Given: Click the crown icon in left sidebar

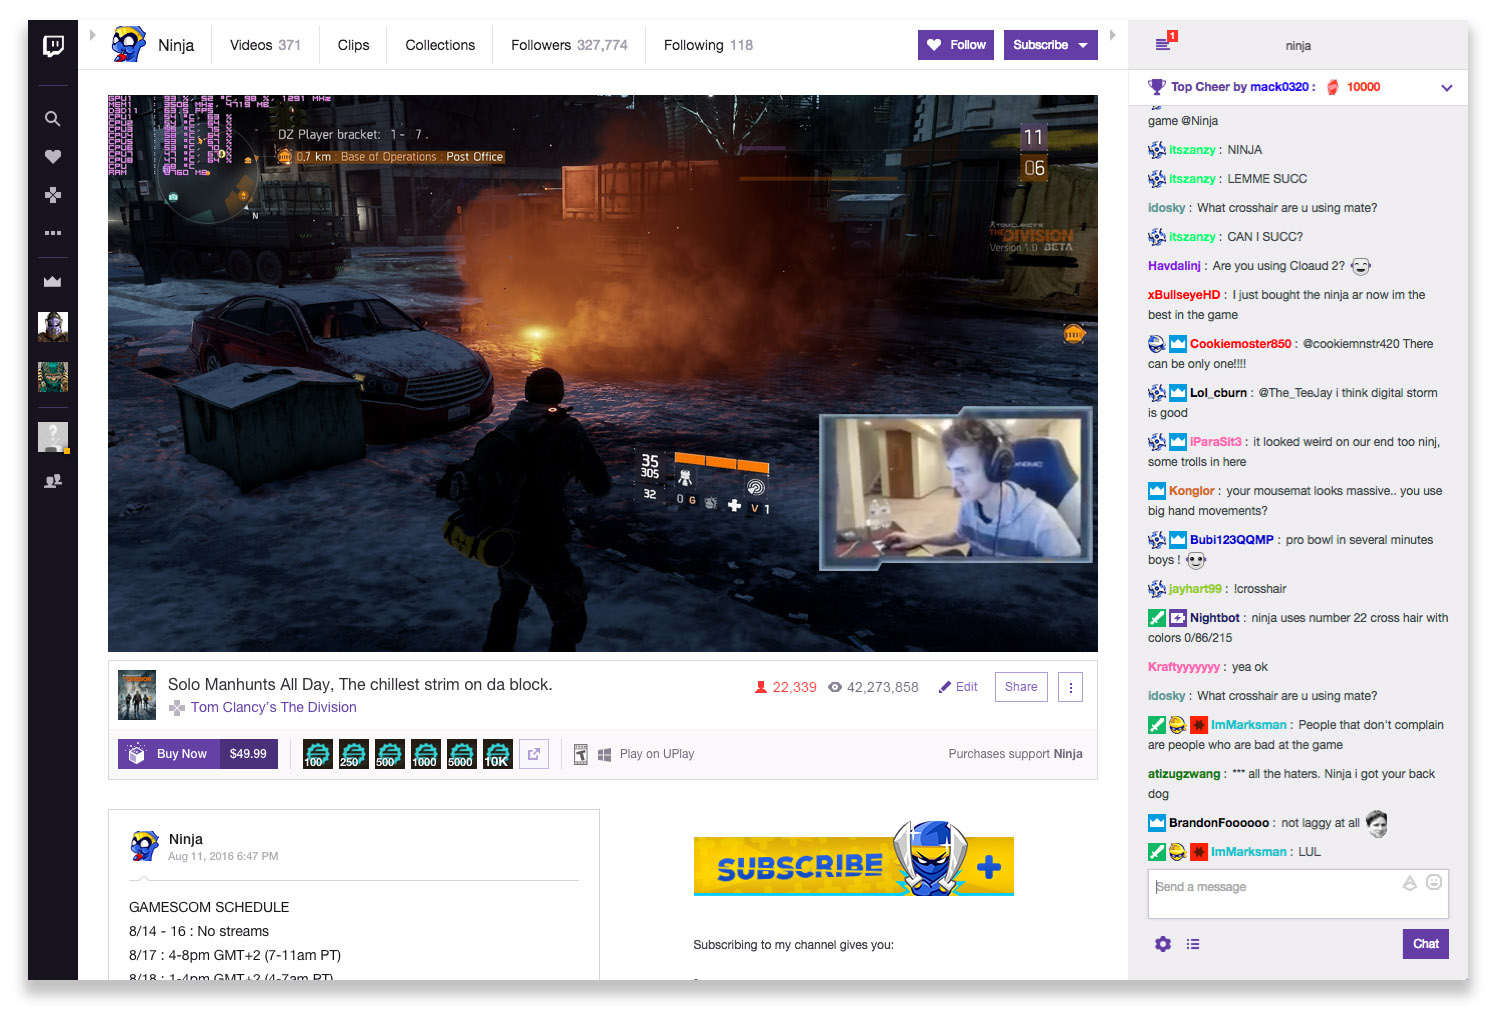Looking at the screenshot, I should tap(53, 282).
